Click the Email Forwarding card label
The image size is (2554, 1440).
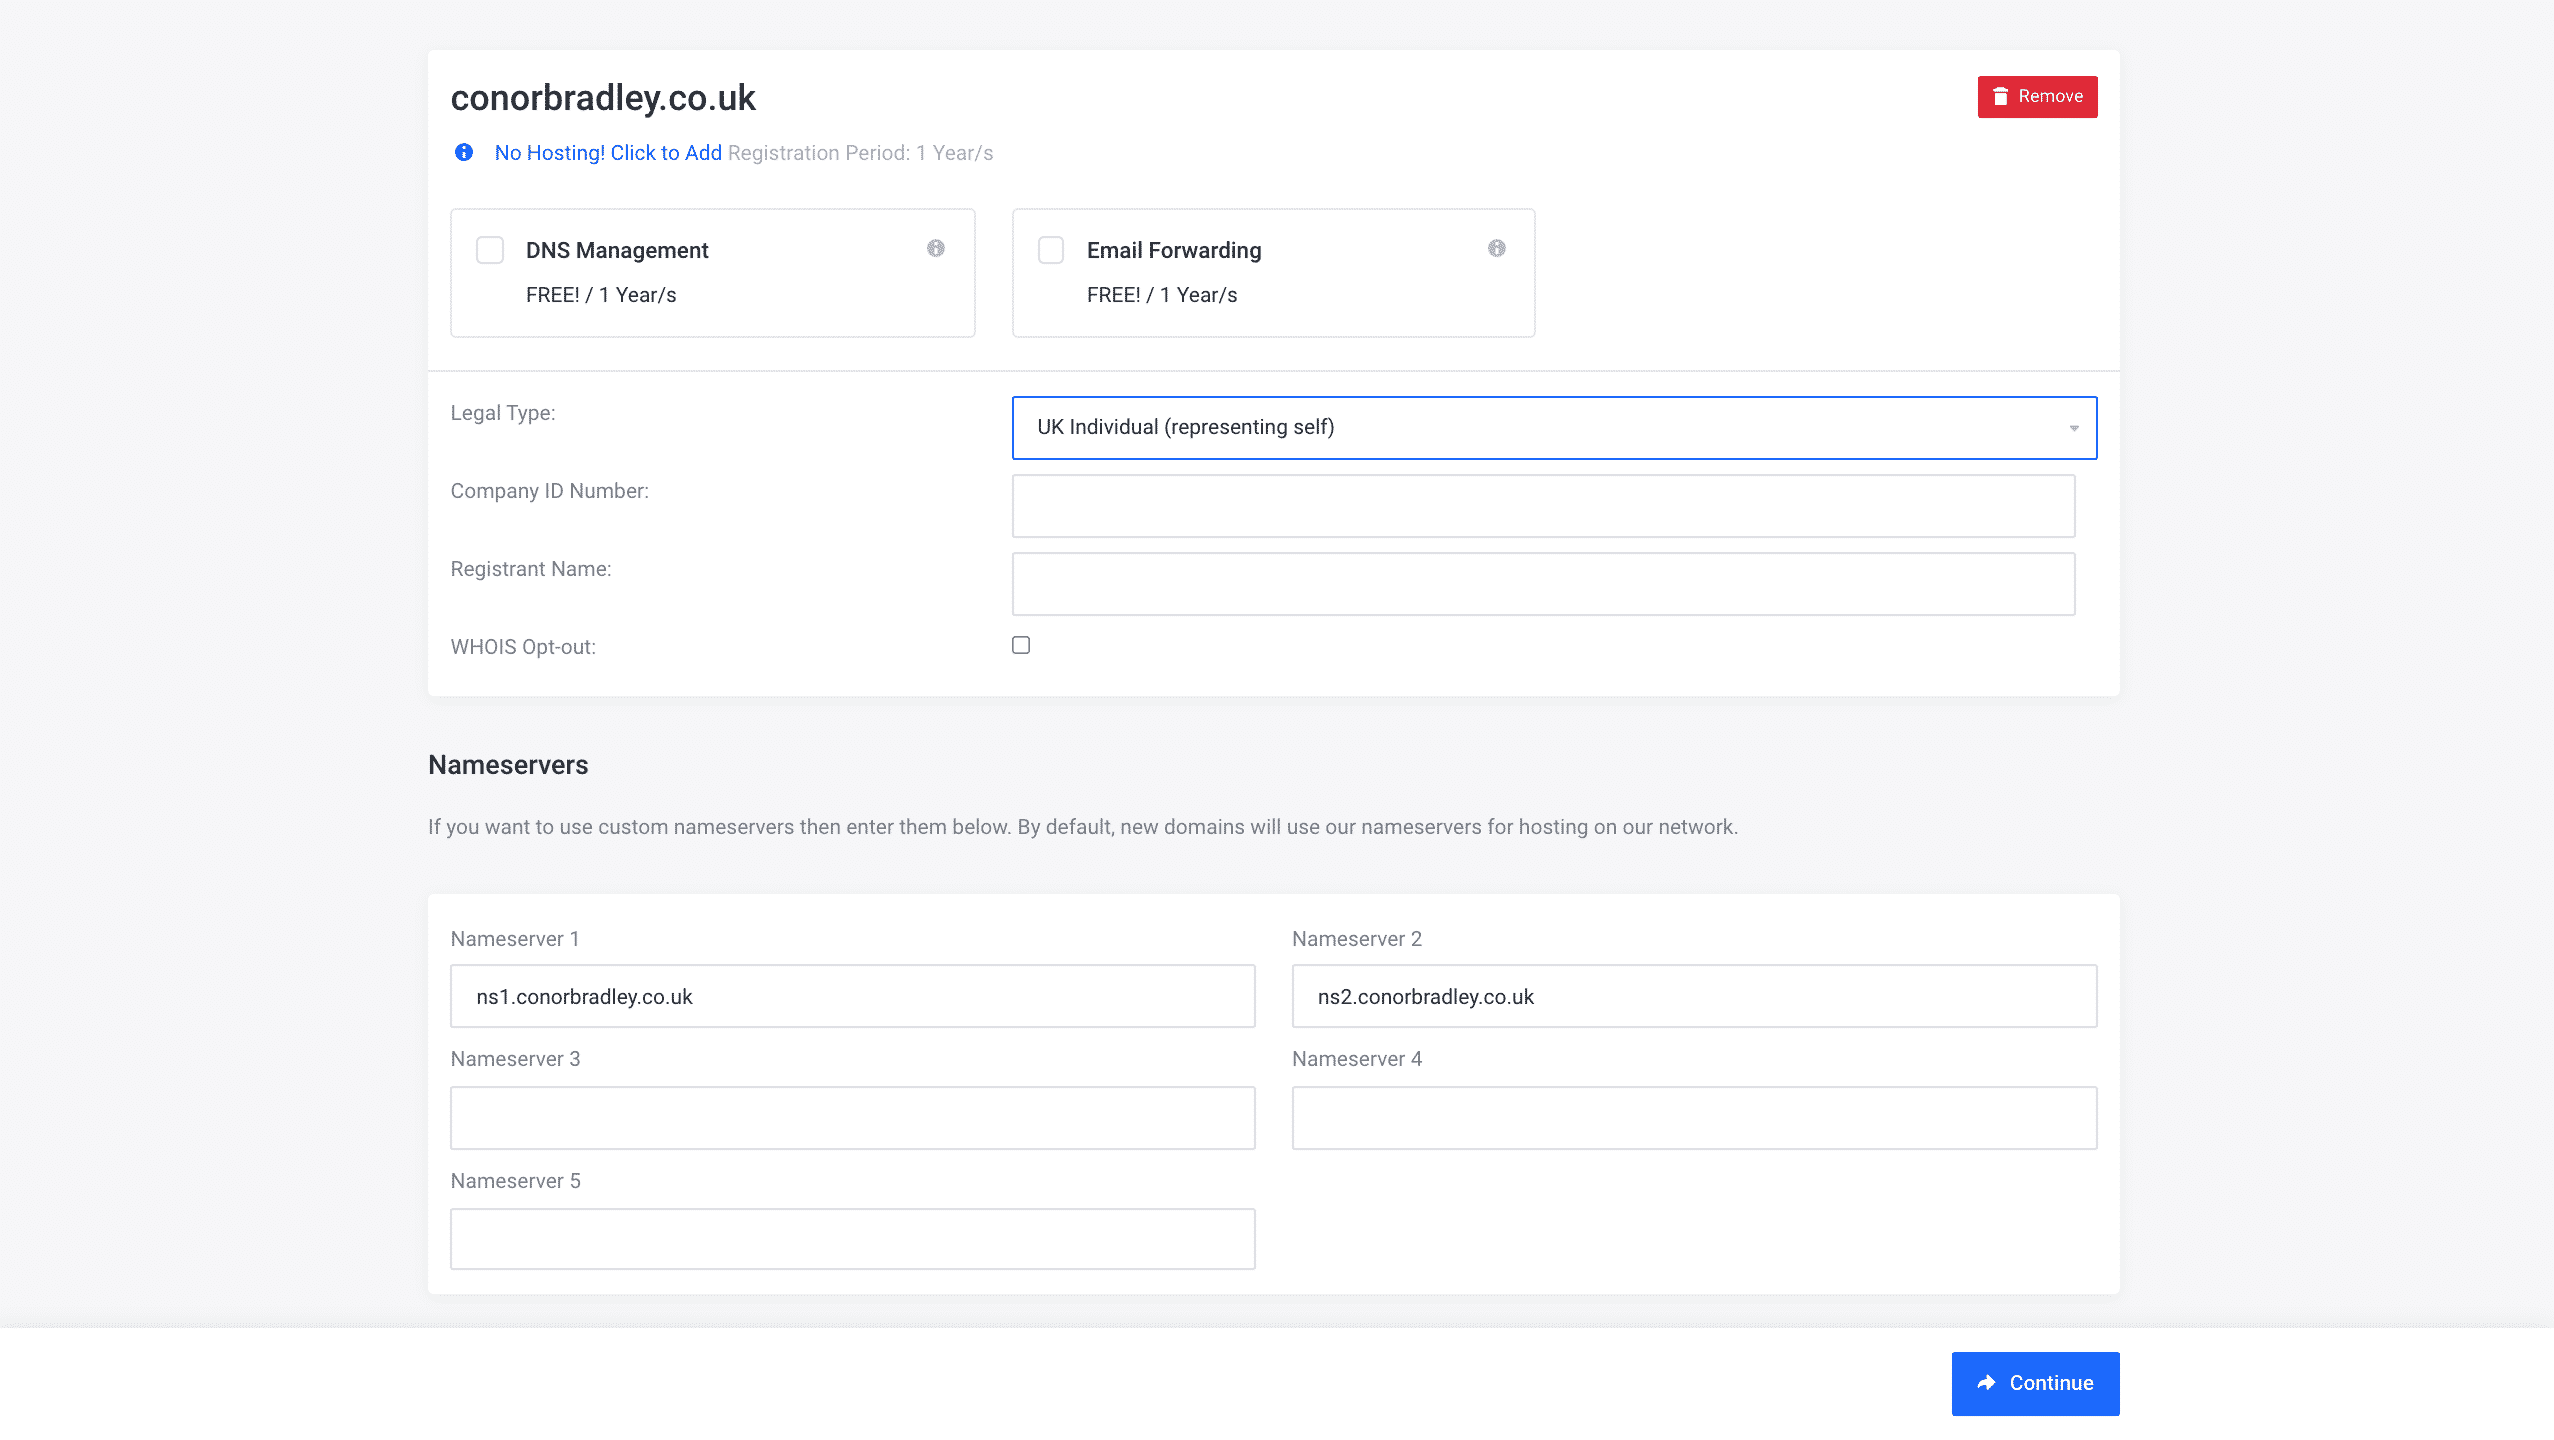(x=1174, y=250)
